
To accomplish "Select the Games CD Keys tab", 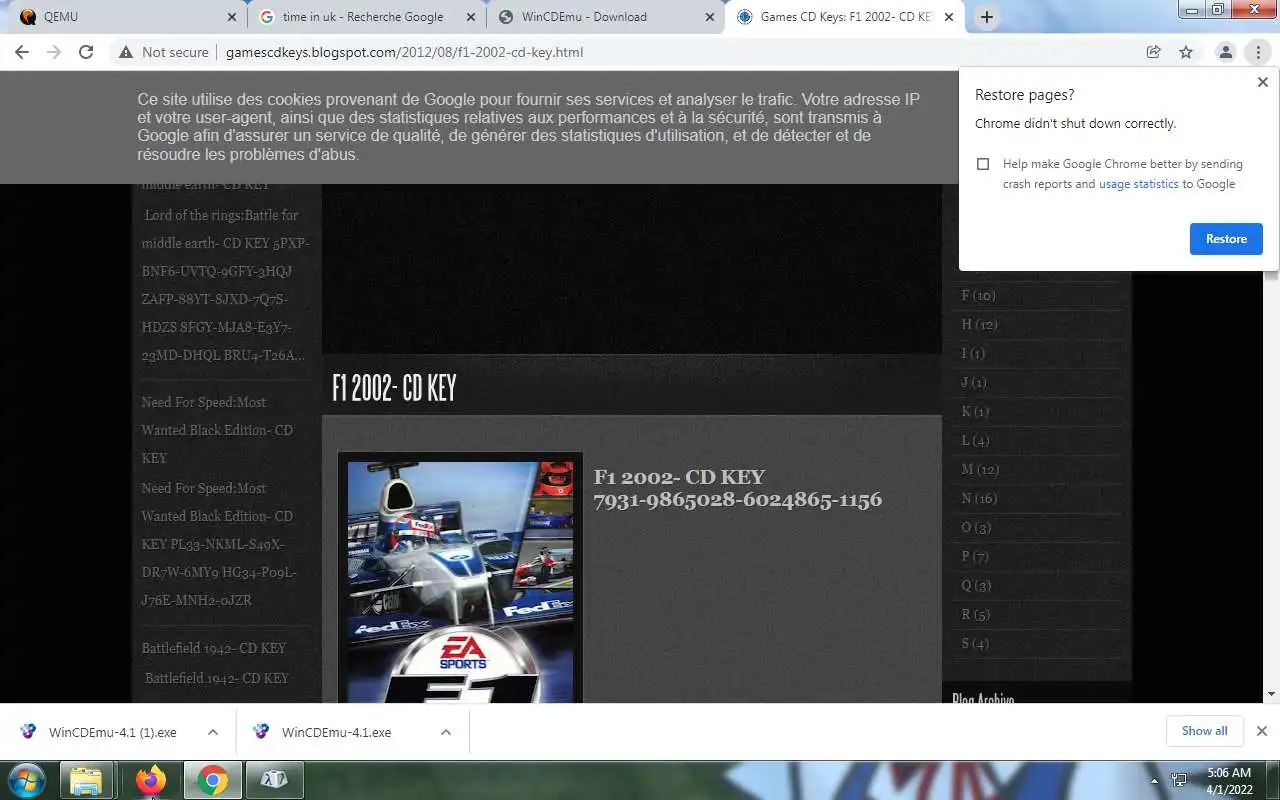I will click(843, 17).
